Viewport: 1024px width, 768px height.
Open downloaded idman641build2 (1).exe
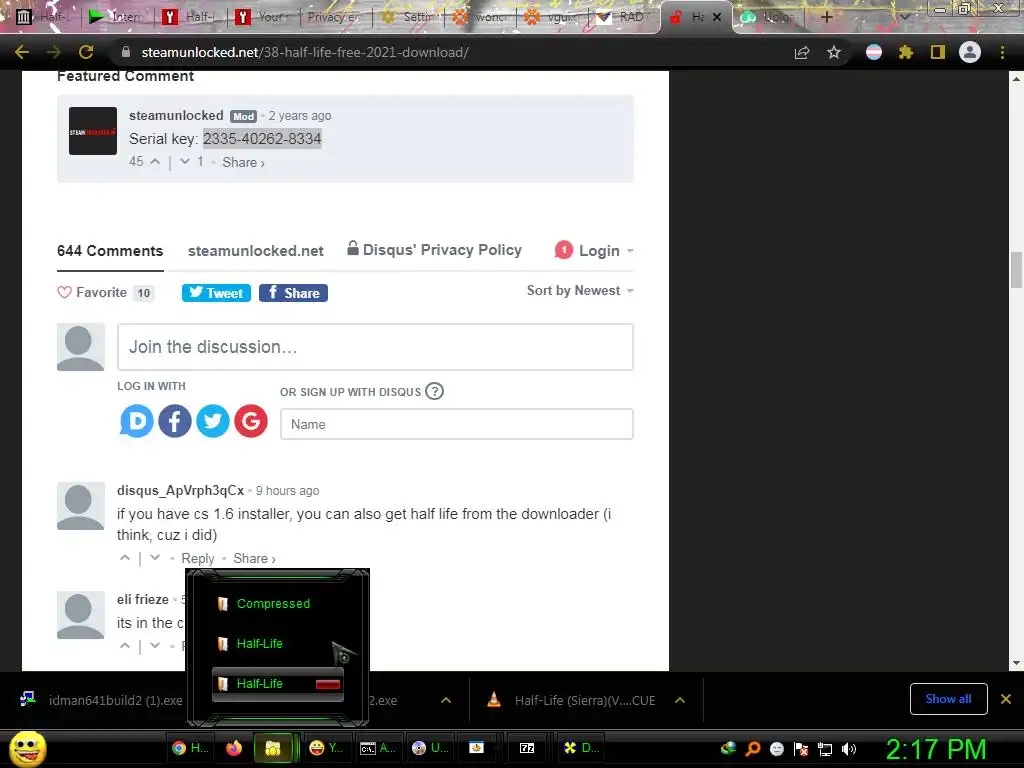(x=101, y=700)
